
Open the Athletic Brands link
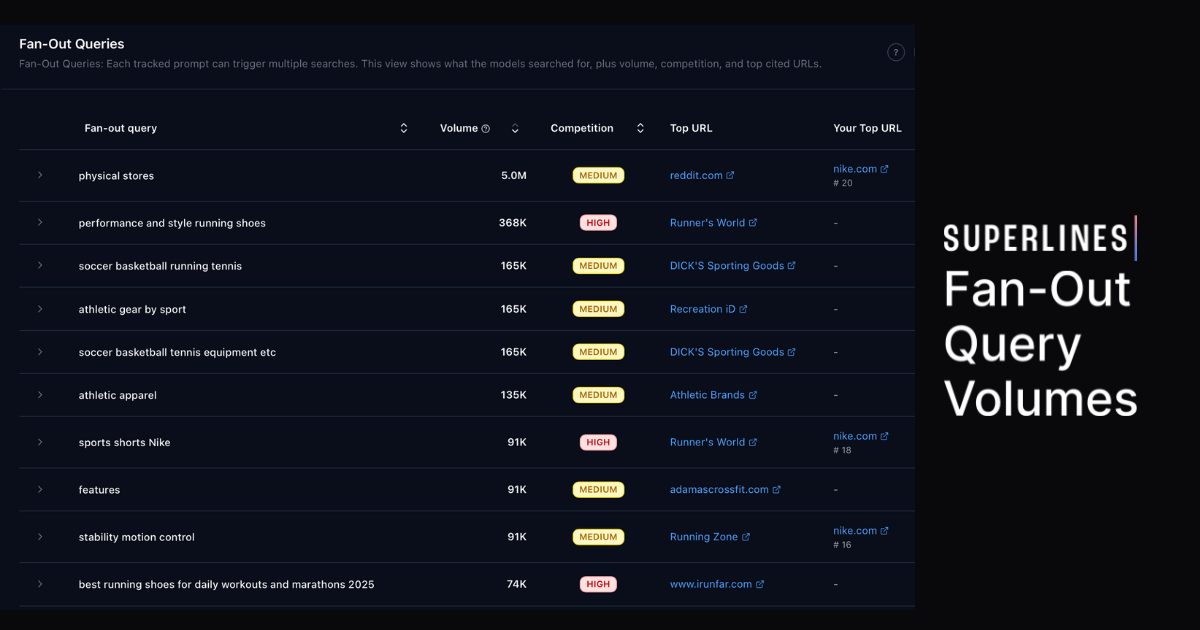(x=709, y=394)
